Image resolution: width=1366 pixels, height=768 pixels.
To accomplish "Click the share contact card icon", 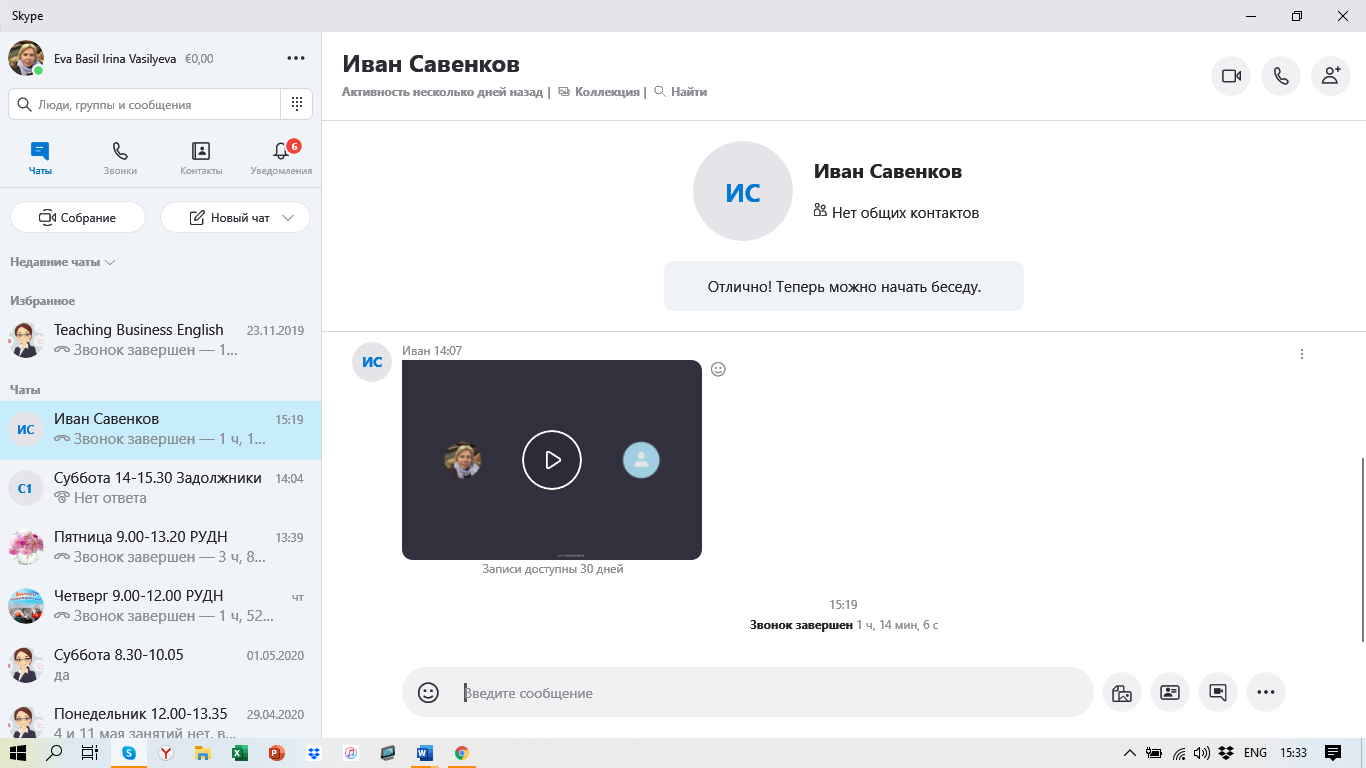I will point(1170,692).
